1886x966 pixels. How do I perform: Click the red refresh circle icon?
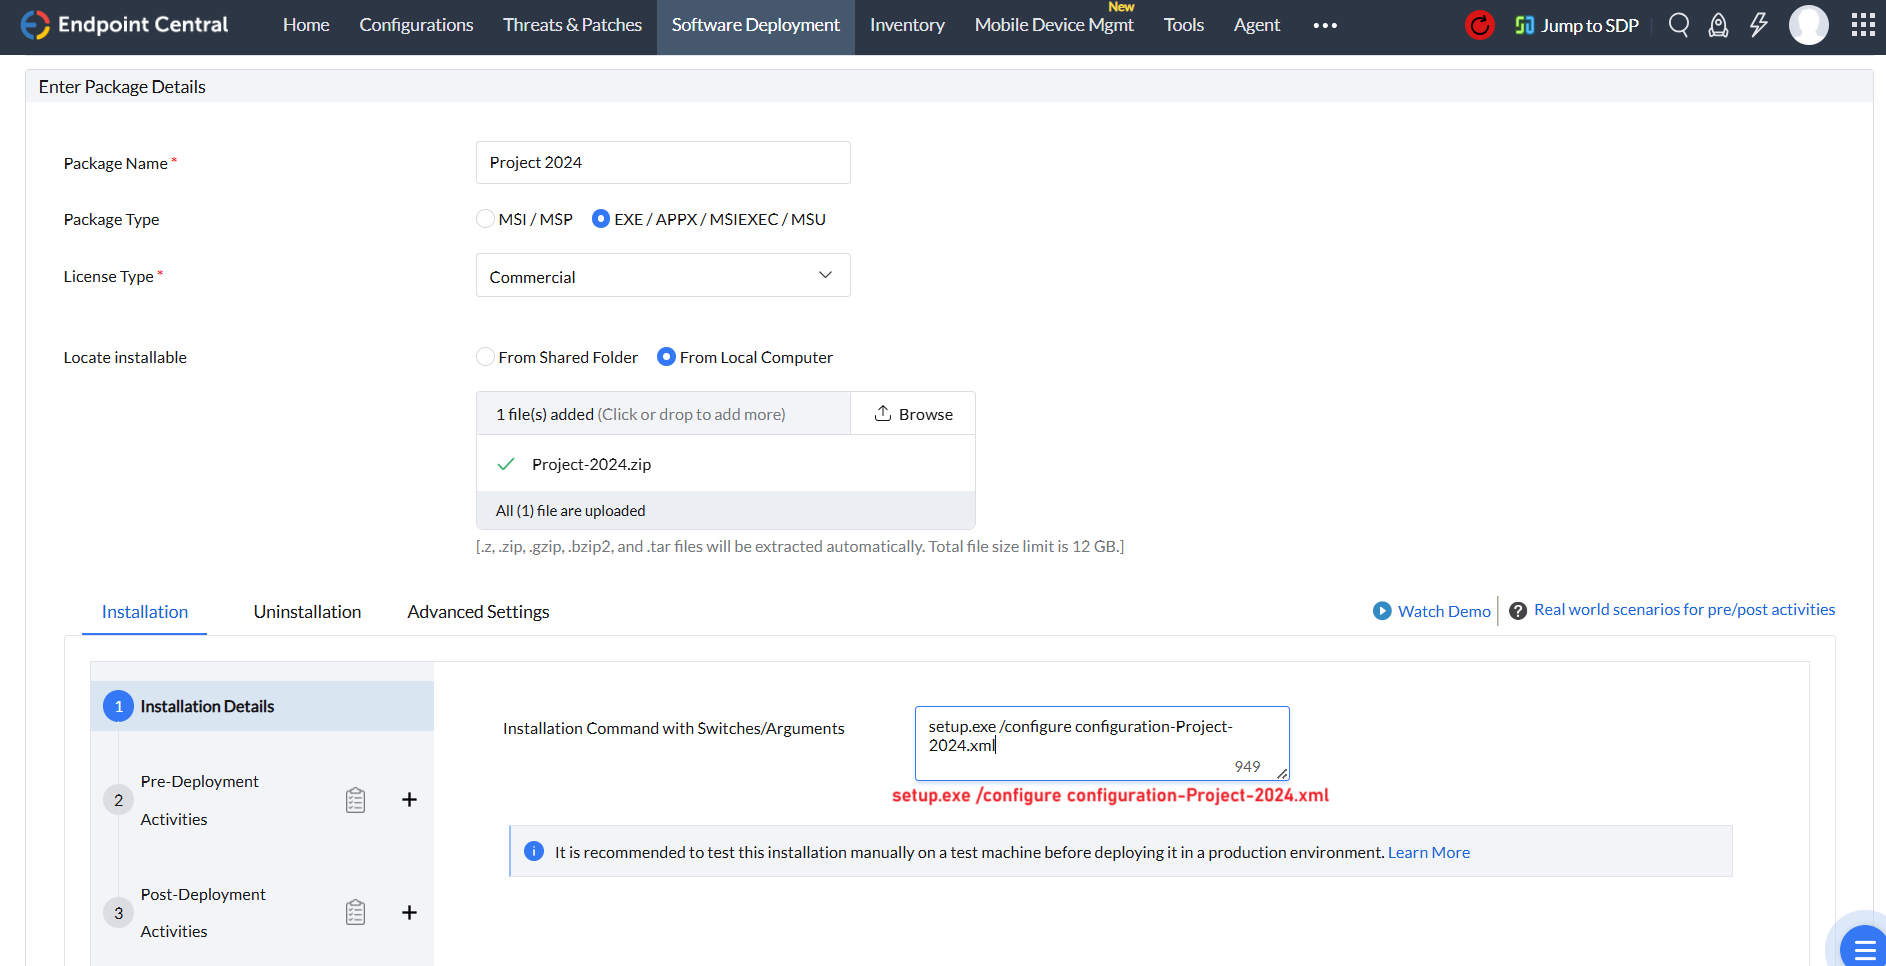coord(1479,25)
